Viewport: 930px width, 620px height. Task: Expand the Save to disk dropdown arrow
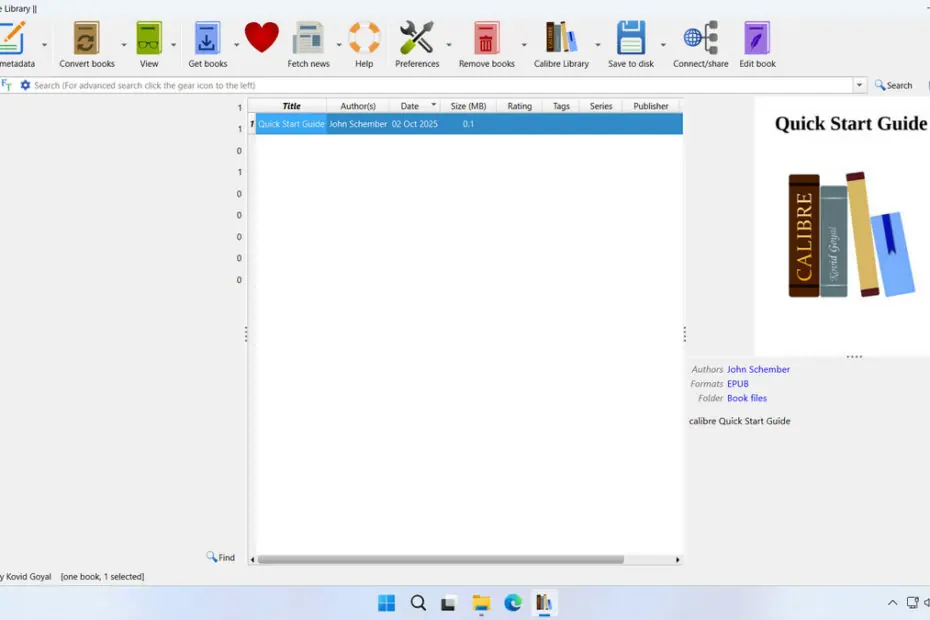663,45
